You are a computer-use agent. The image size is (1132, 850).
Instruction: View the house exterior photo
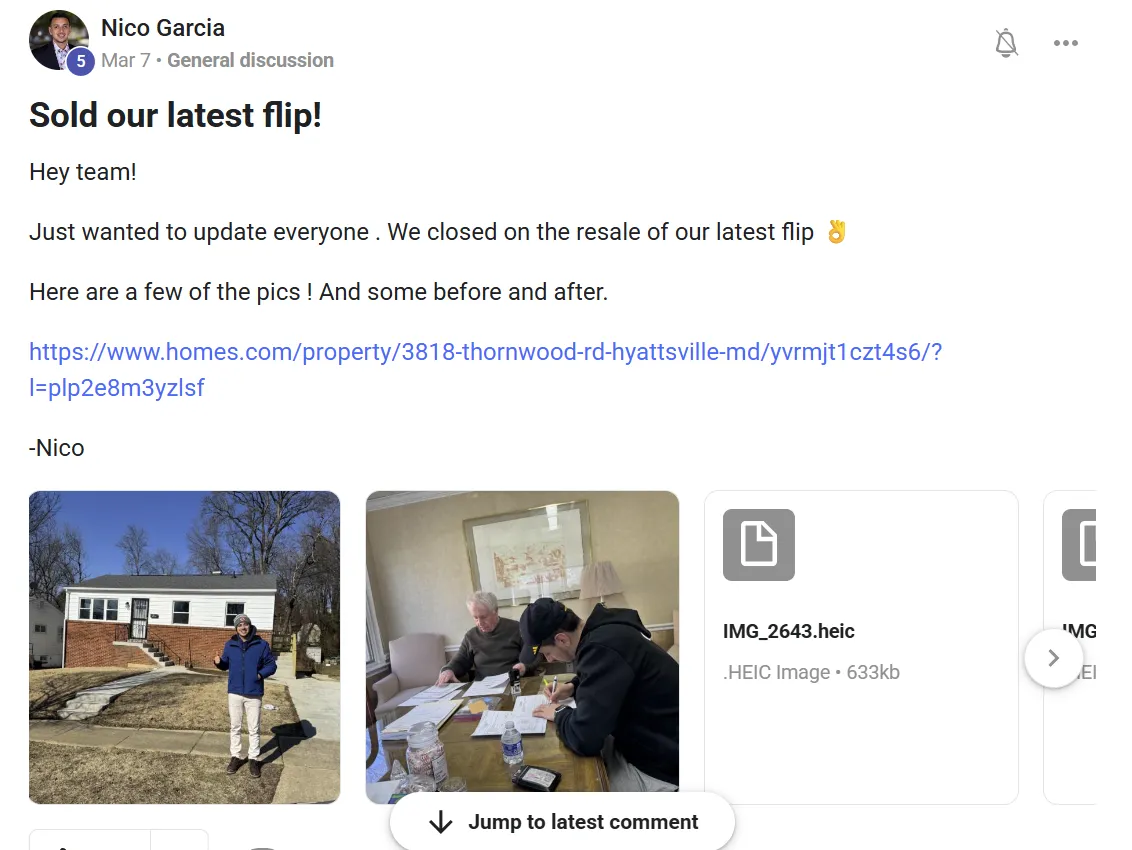[x=184, y=647]
